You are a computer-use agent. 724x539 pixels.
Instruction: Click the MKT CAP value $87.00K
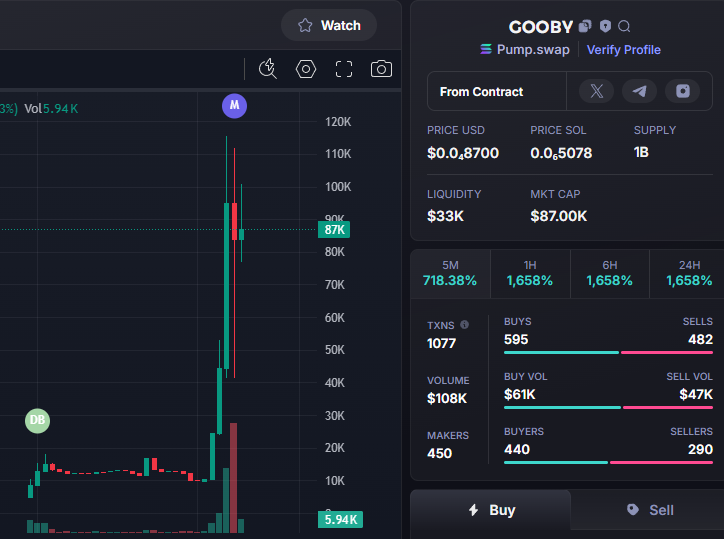[559, 216]
